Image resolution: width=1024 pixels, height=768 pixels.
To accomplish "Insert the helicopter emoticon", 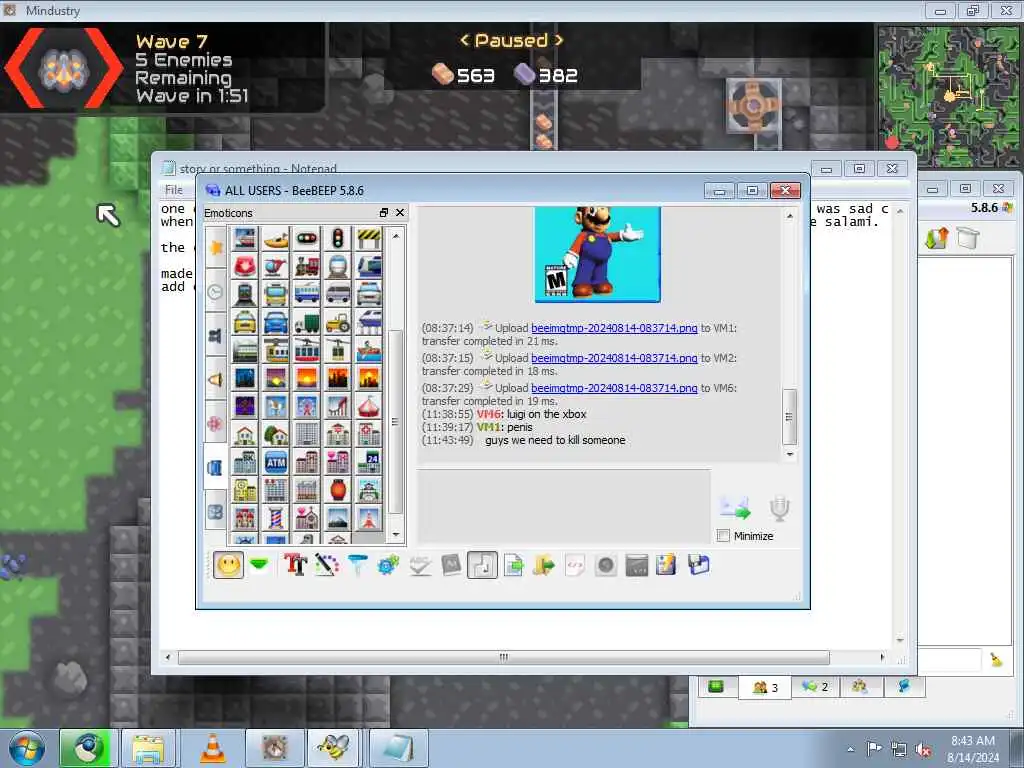I will 276,266.
